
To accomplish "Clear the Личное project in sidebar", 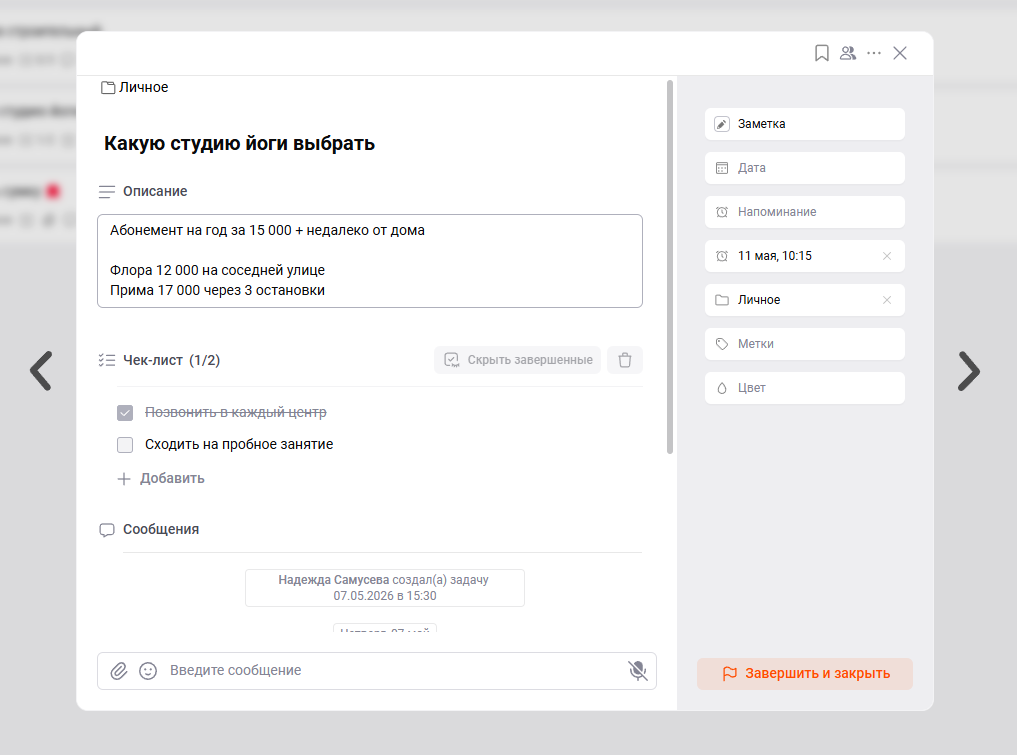I will (887, 300).
